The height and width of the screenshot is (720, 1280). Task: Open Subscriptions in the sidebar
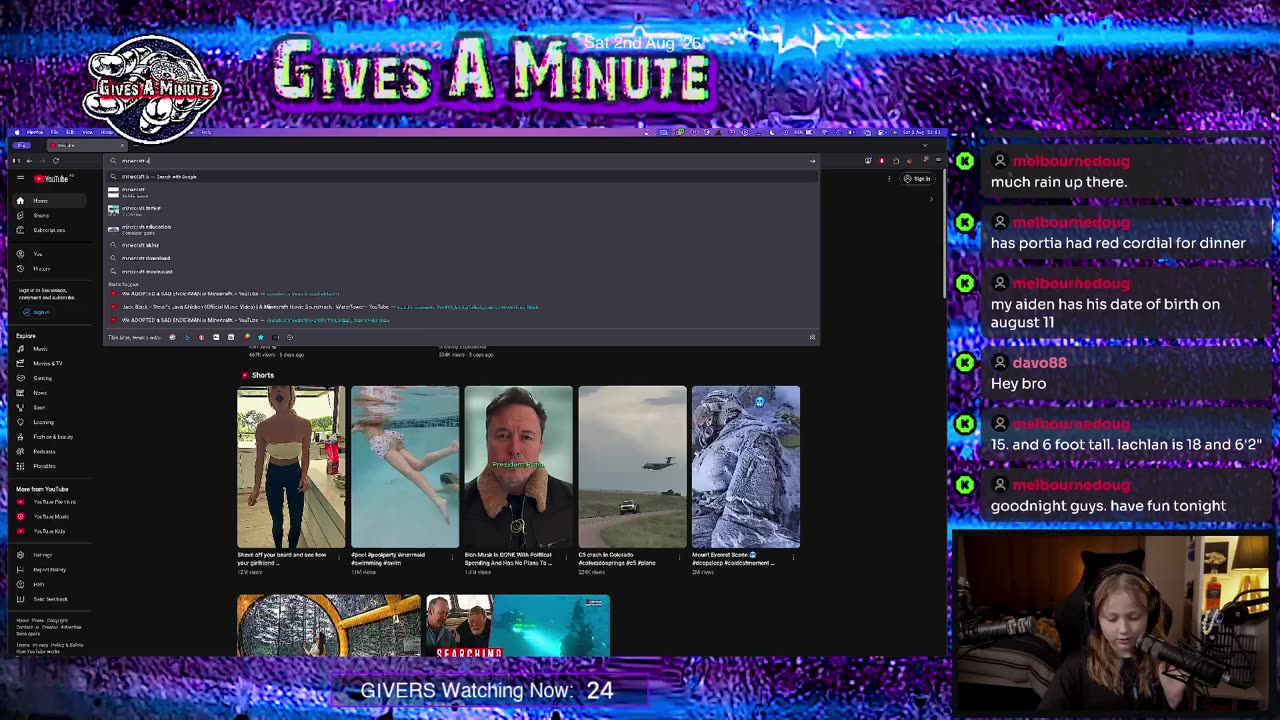point(48,230)
